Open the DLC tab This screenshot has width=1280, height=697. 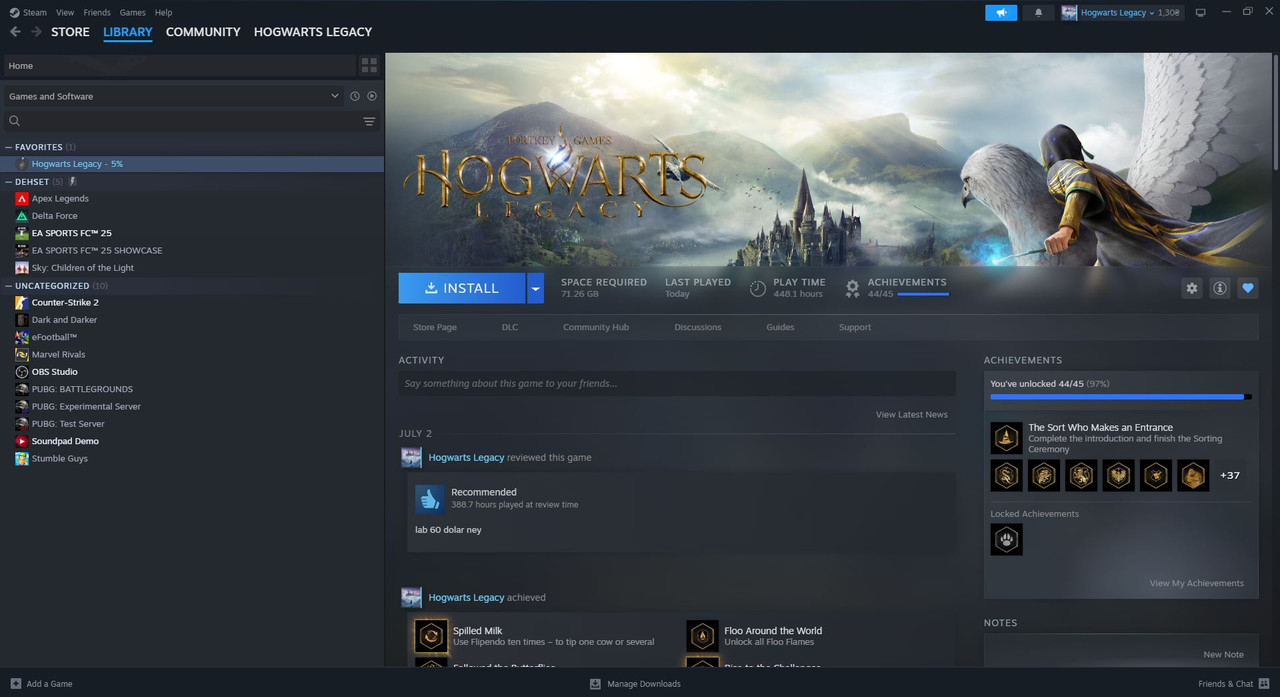pos(510,327)
